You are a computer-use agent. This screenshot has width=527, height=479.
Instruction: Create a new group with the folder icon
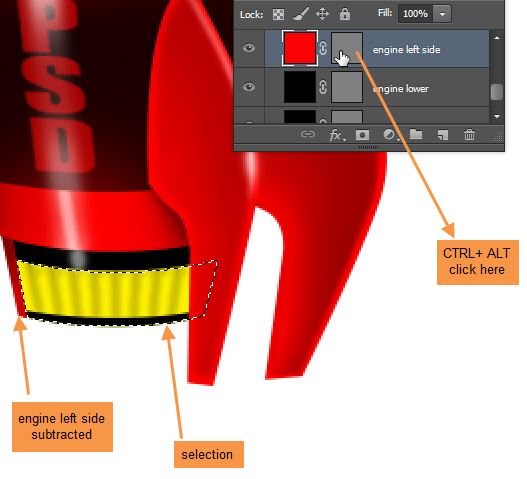416,134
